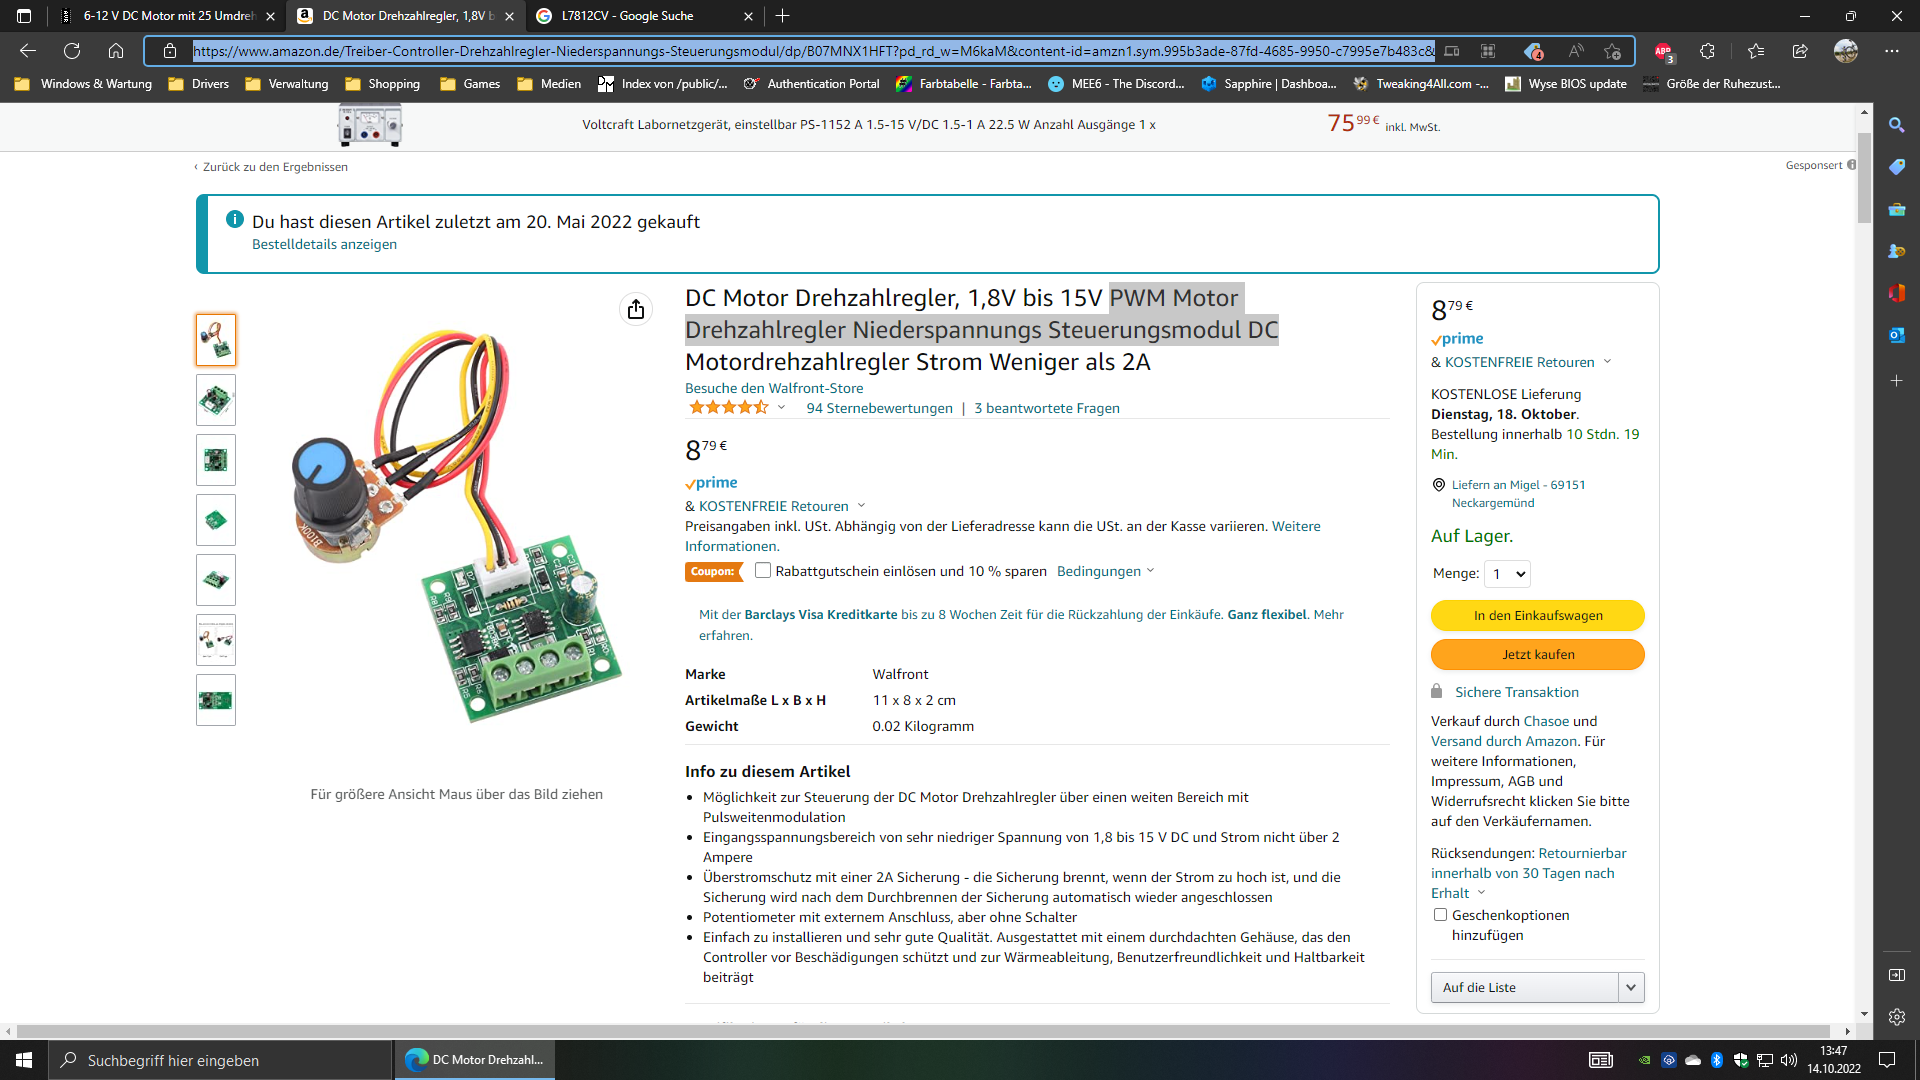Expand the star rating breakdown chevron
The image size is (1920, 1080).
point(781,408)
